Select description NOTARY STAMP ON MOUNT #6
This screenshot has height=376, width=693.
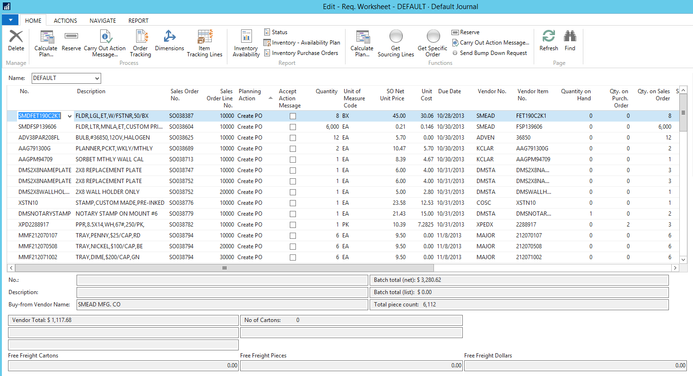tap(117, 214)
